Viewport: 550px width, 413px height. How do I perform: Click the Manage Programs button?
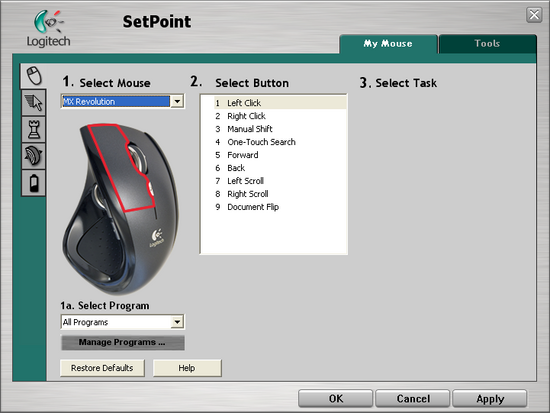coord(122,342)
